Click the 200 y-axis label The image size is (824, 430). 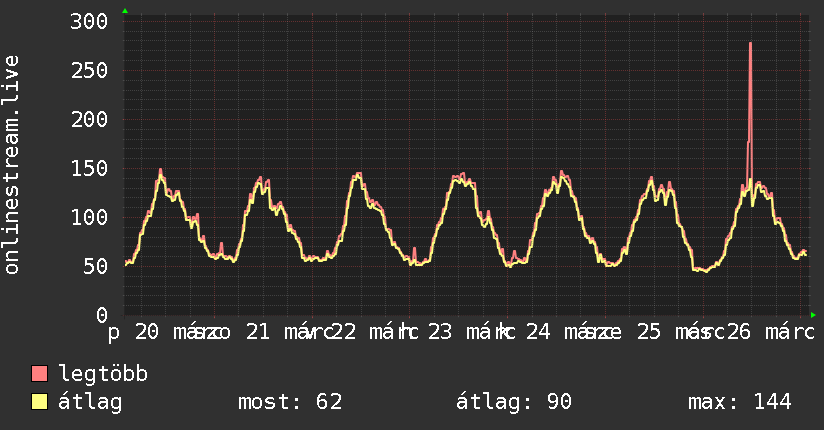click(x=89, y=119)
